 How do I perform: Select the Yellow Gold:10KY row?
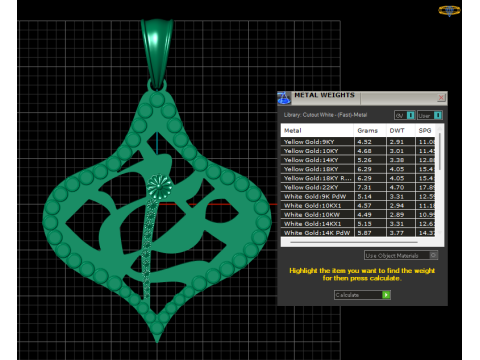click(x=358, y=151)
